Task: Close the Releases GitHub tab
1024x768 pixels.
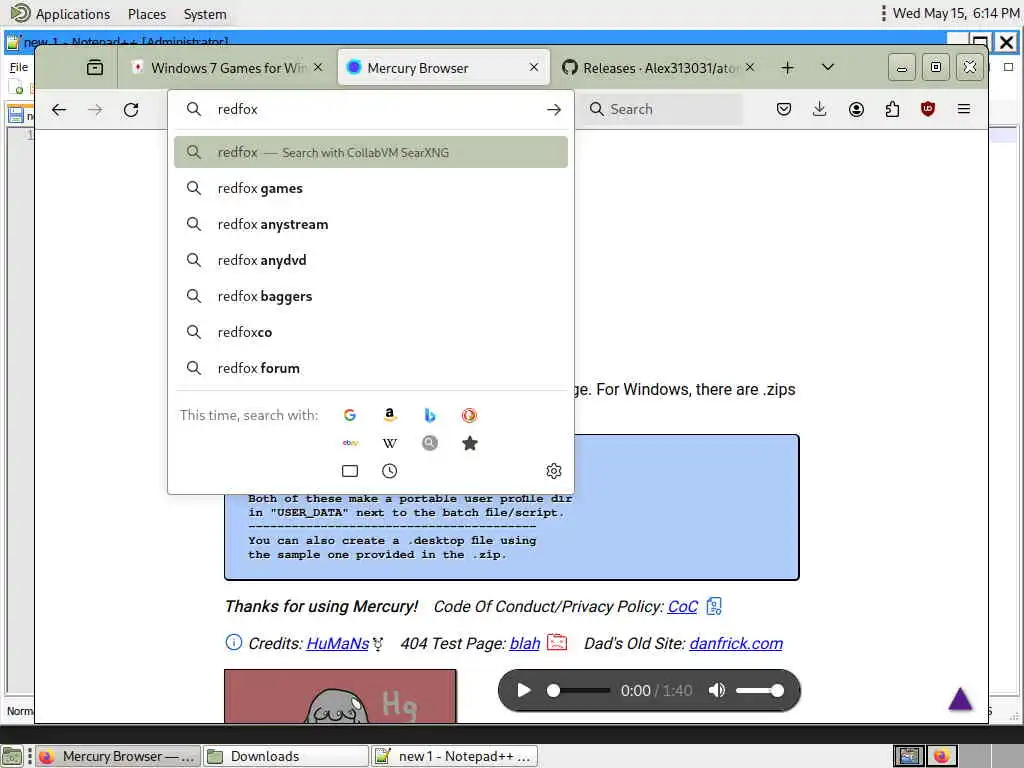Action: (750, 67)
